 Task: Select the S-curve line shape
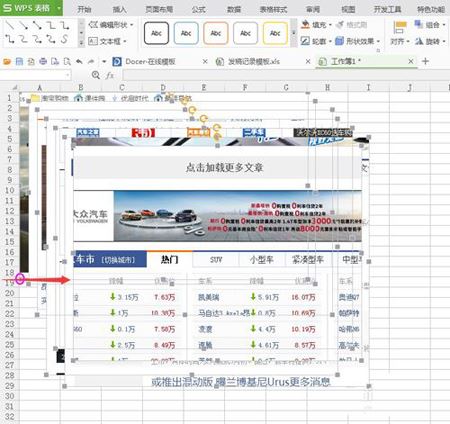[x=64, y=39]
